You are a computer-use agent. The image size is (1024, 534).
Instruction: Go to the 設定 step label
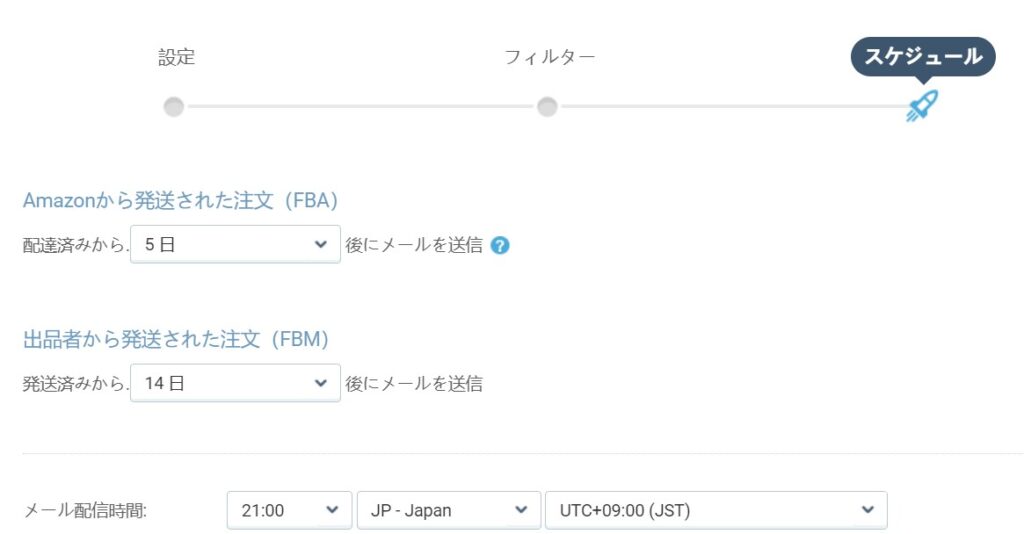click(176, 57)
